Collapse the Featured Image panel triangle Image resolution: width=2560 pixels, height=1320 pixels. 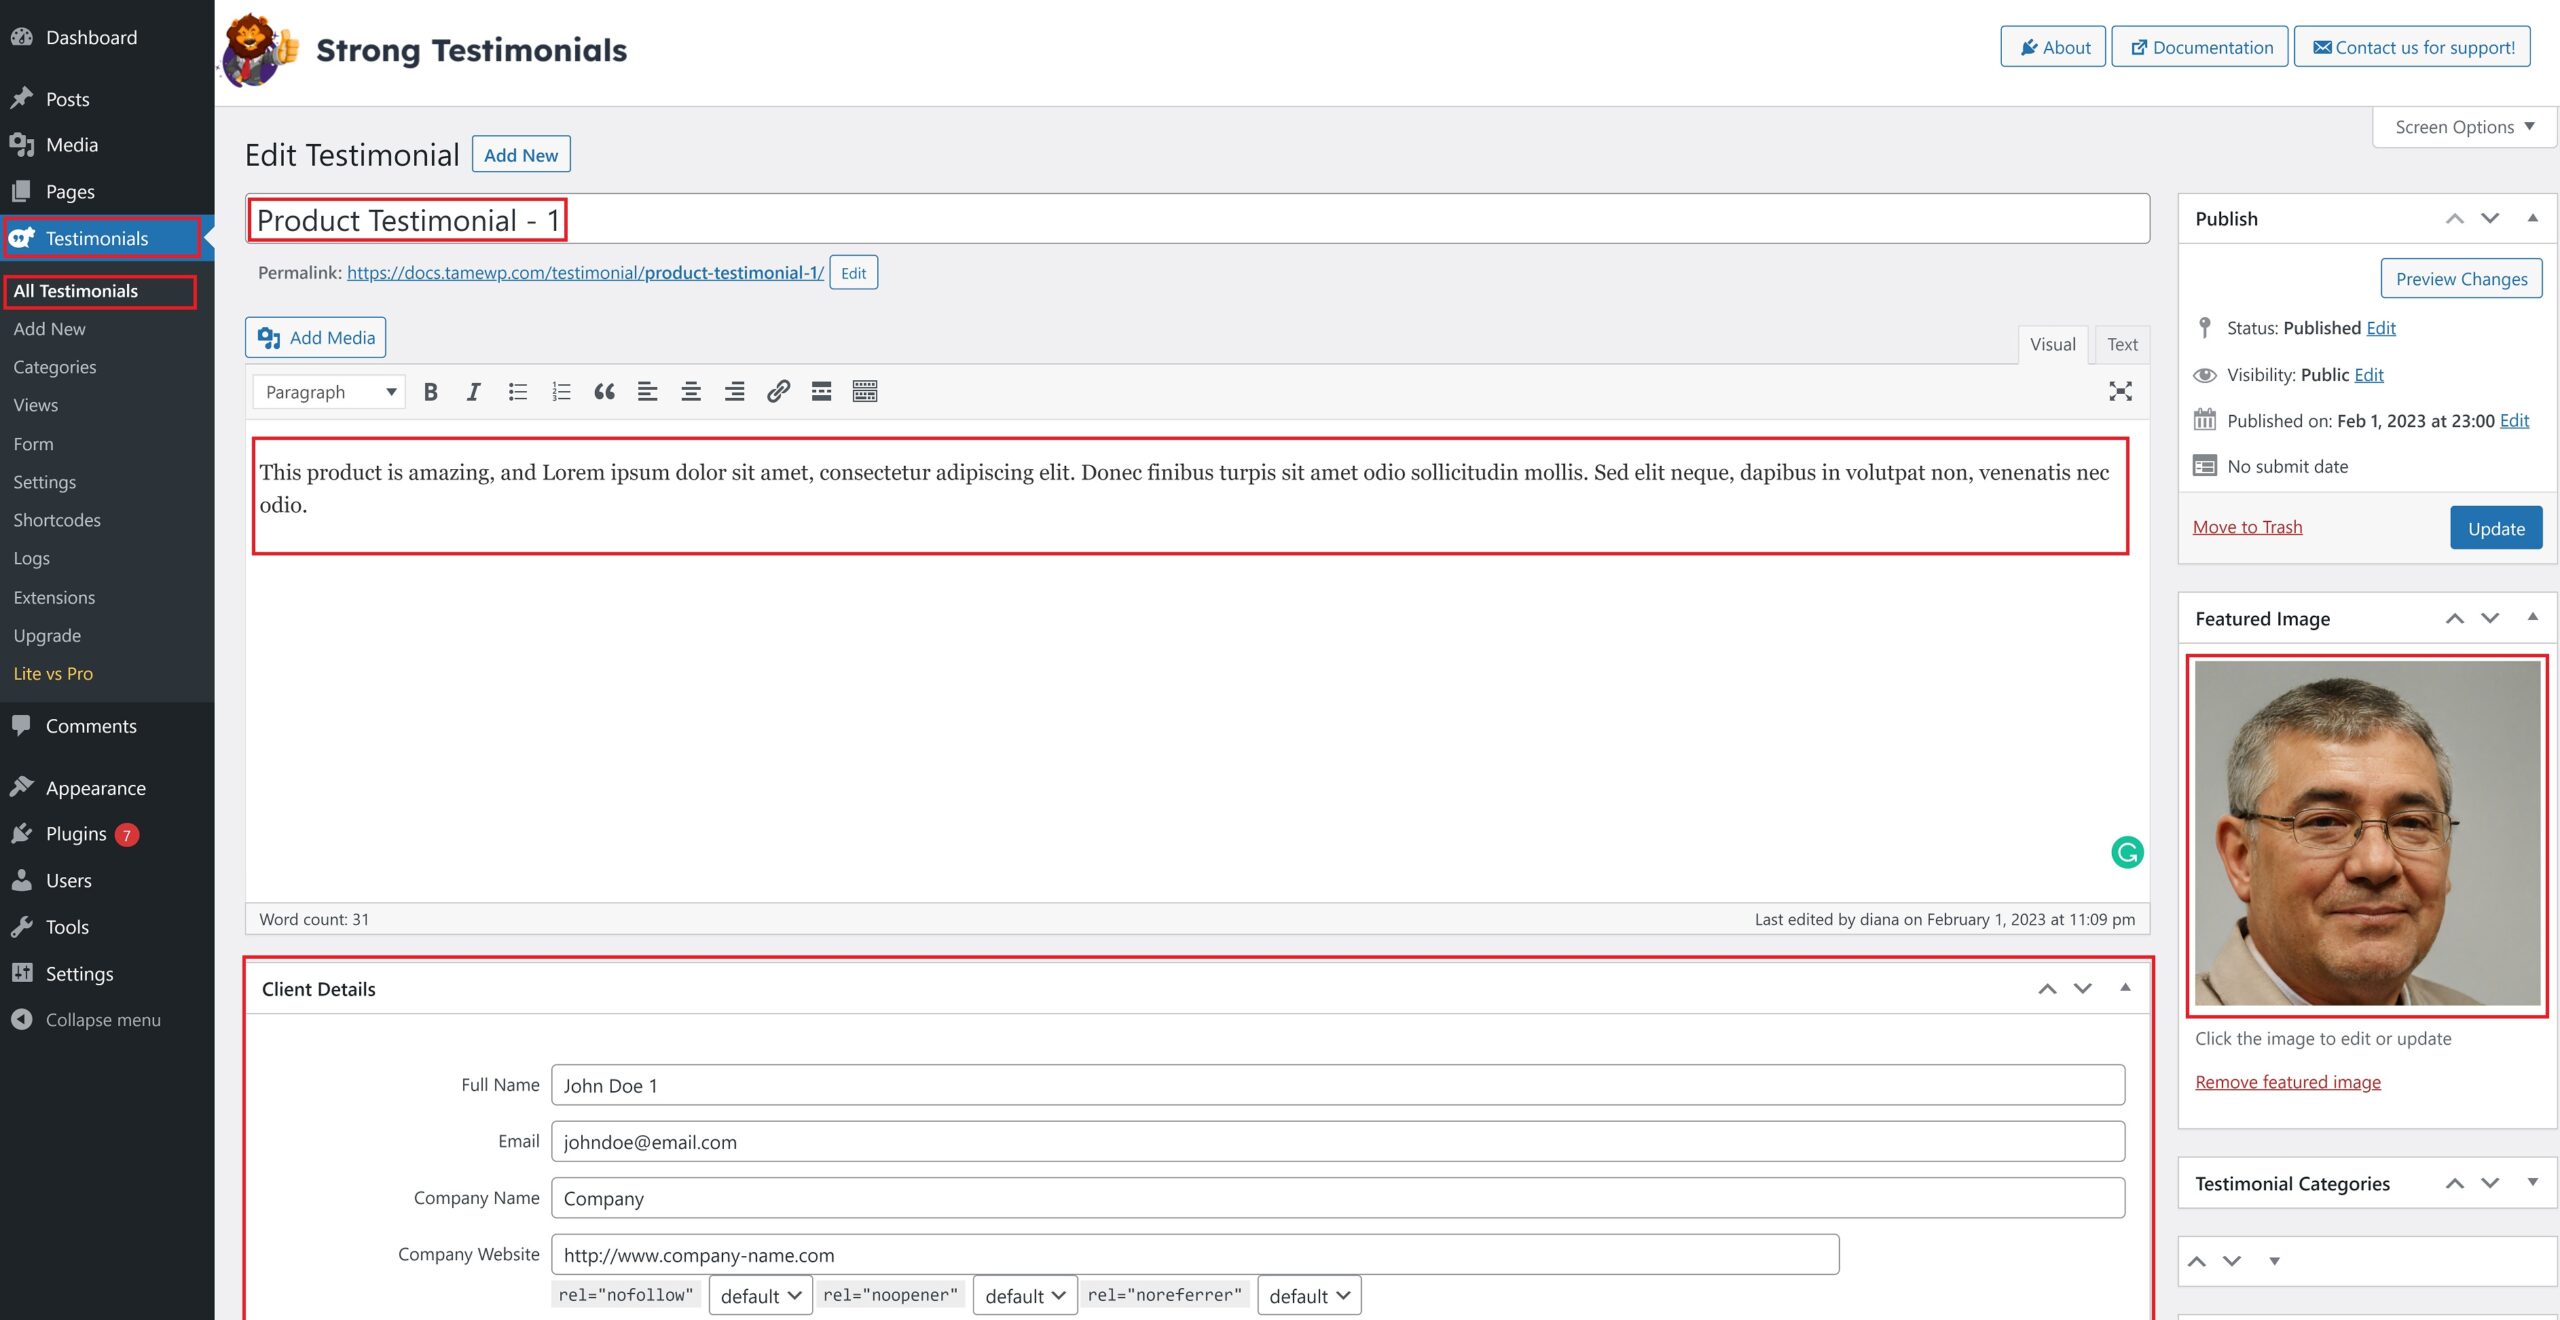point(2533,618)
